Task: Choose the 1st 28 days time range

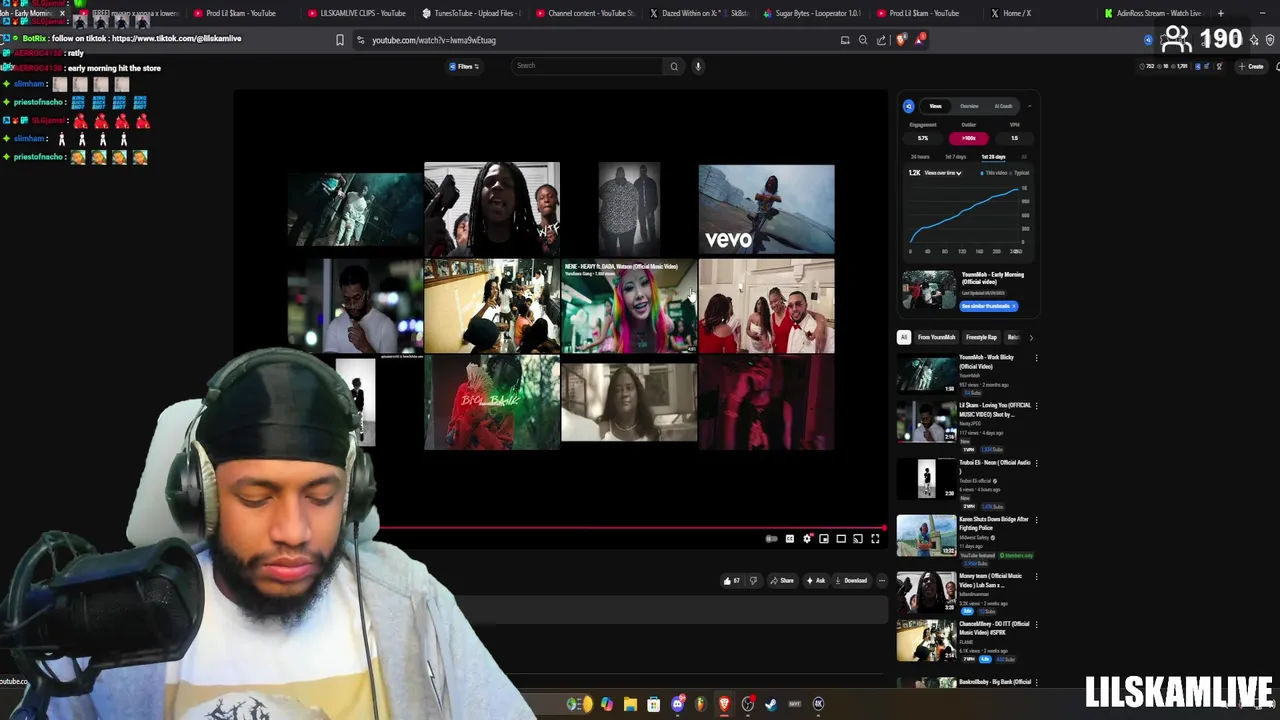Action: coord(993,157)
